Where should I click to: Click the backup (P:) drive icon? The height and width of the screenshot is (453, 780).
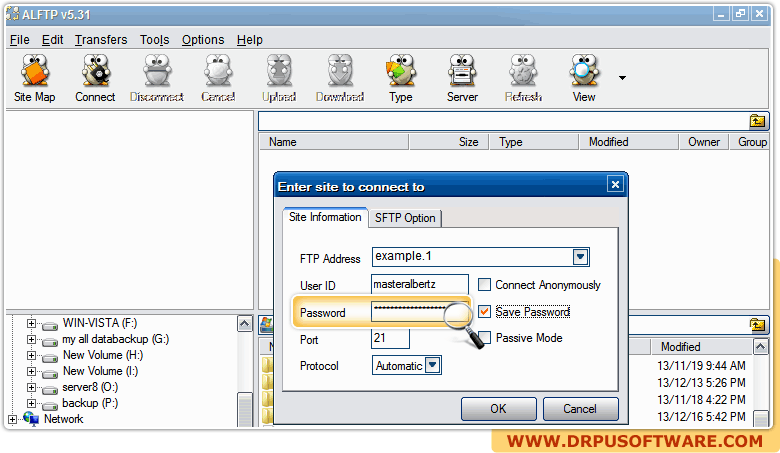pyautogui.click(x=50, y=405)
